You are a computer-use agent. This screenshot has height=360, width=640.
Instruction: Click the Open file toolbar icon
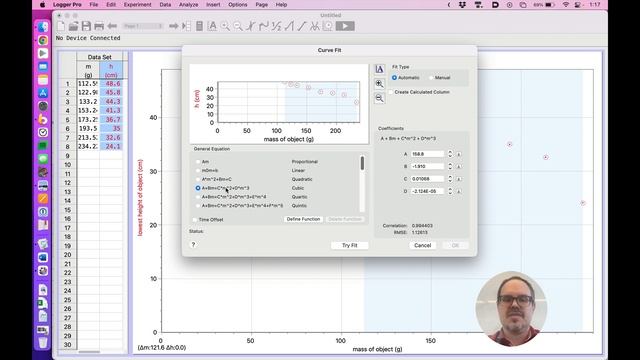73,26
